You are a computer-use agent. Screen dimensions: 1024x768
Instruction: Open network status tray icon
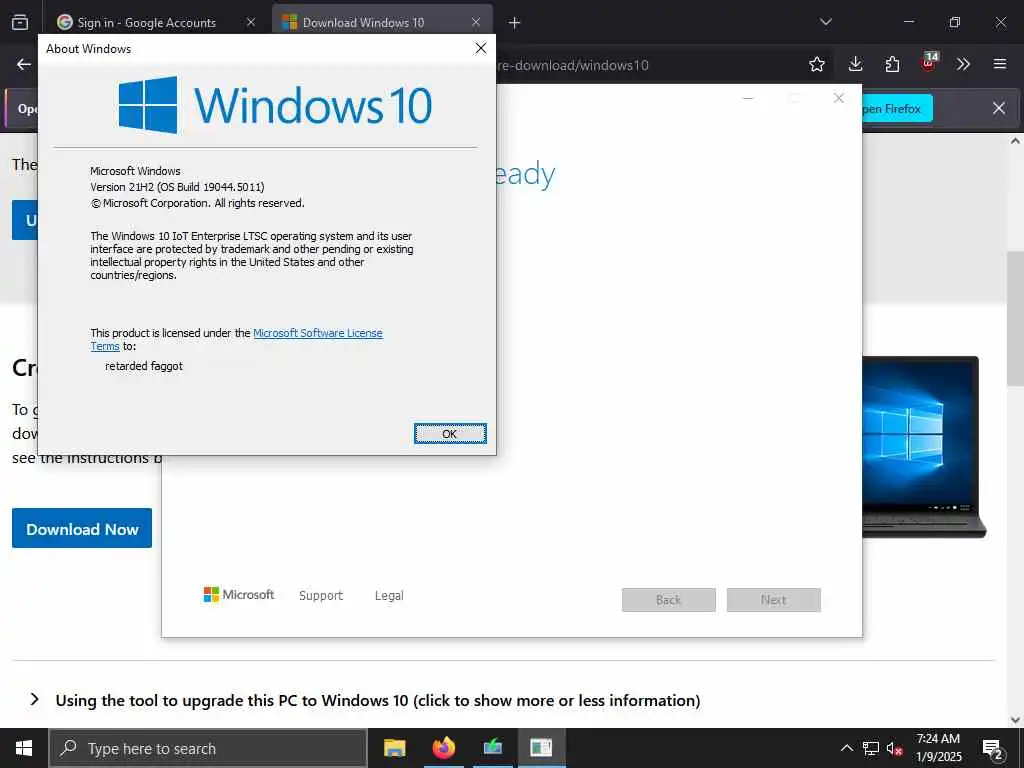click(871, 748)
